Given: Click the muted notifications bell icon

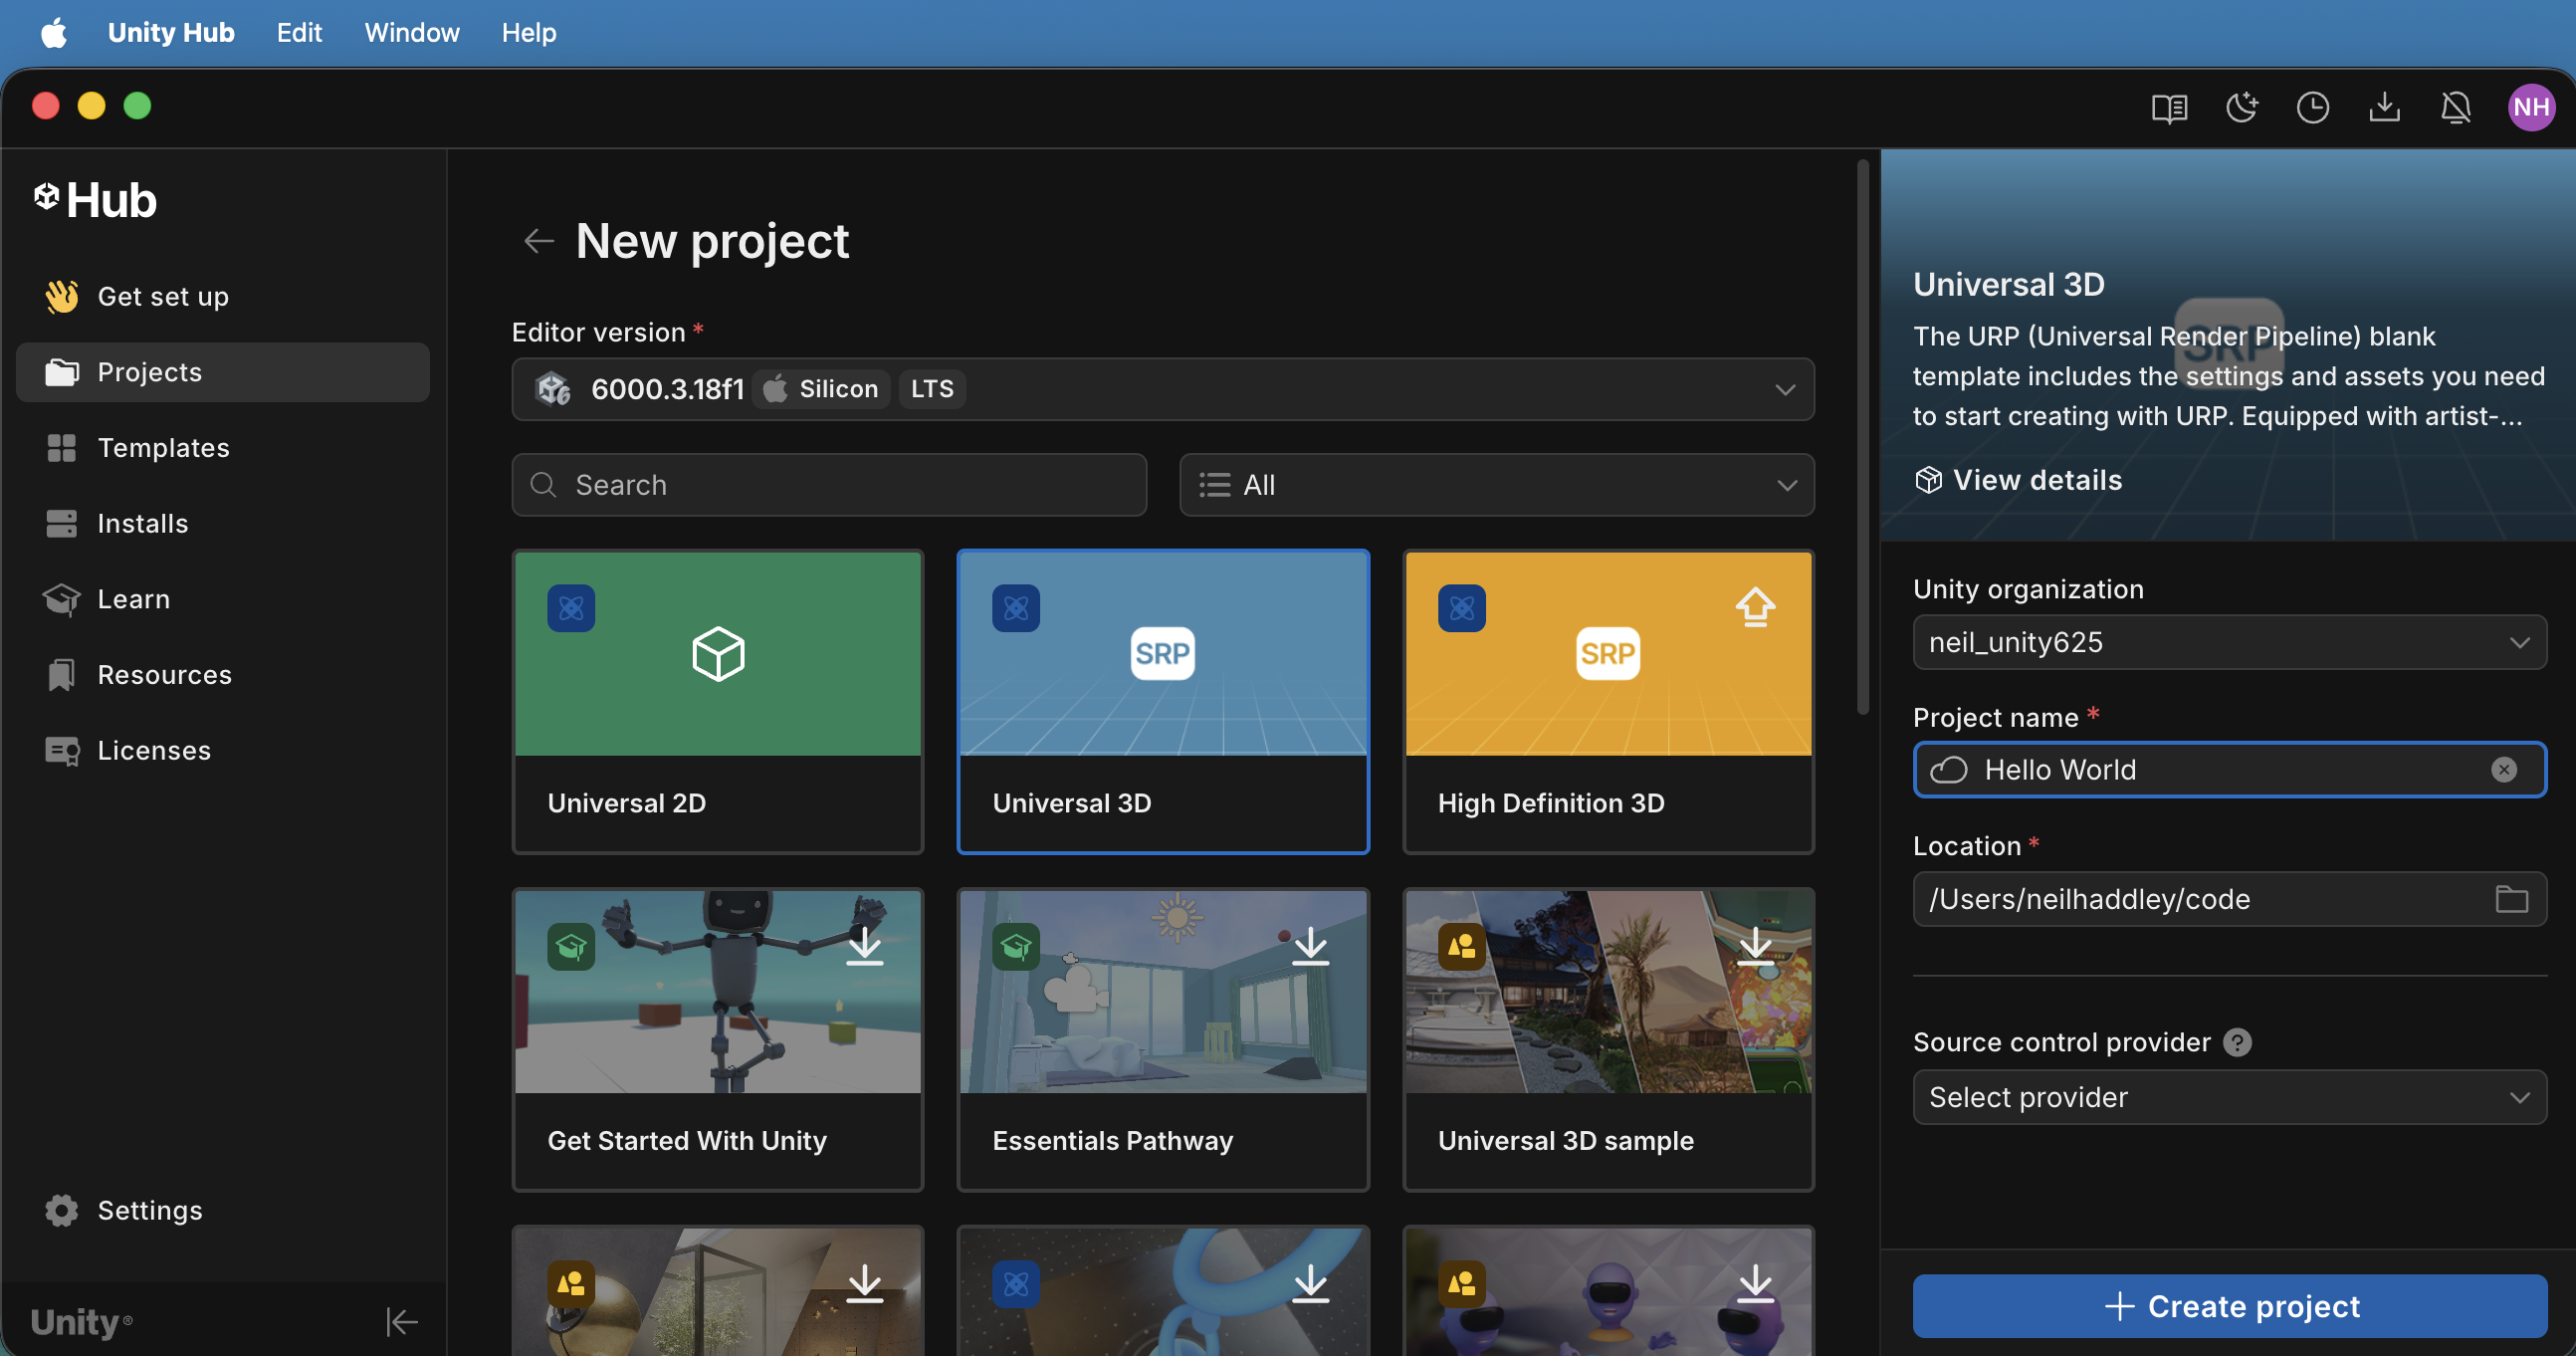Looking at the screenshot, I should (x=2456, y=107).
